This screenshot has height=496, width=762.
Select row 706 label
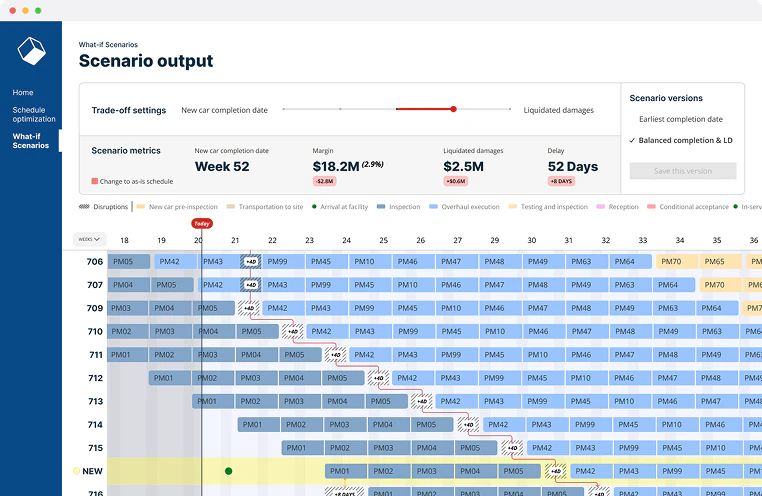[95, 261]
